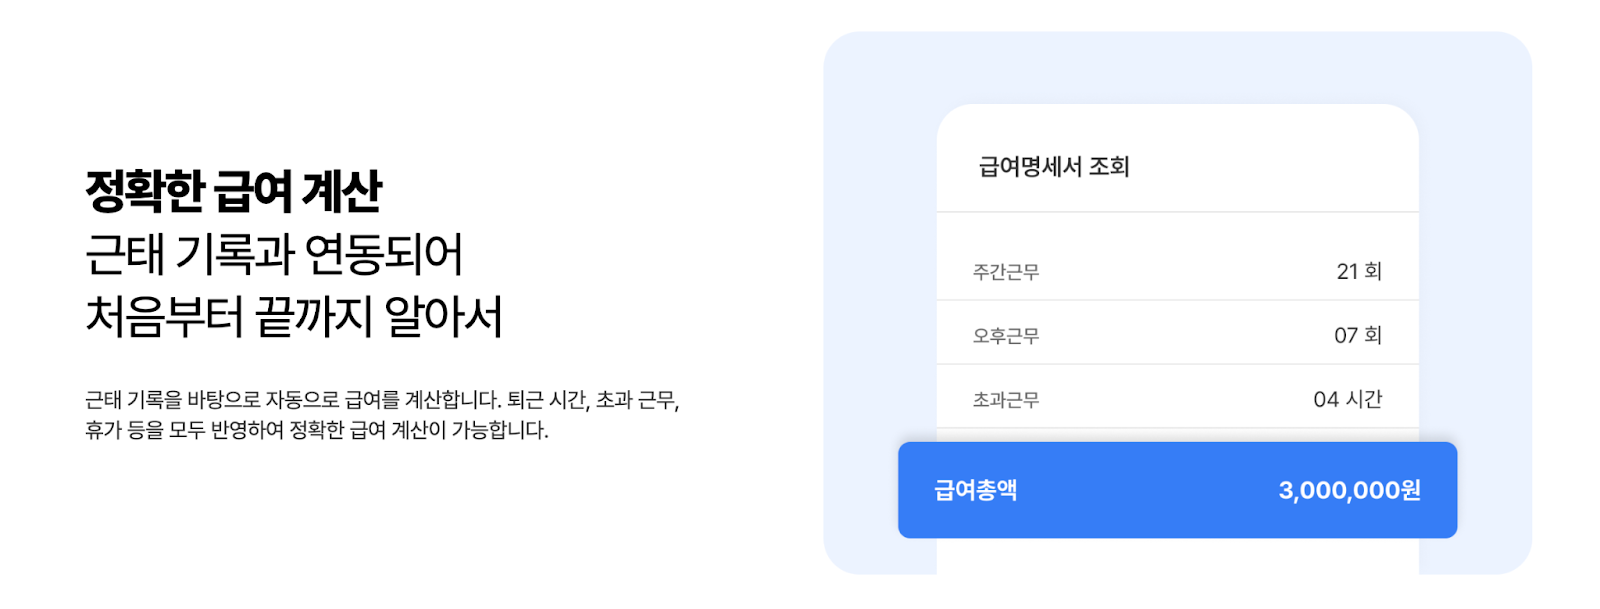Click the blue 급여총액 total pay bar
This screenshot has height=609, width=1600.
tap(1180, 489)
